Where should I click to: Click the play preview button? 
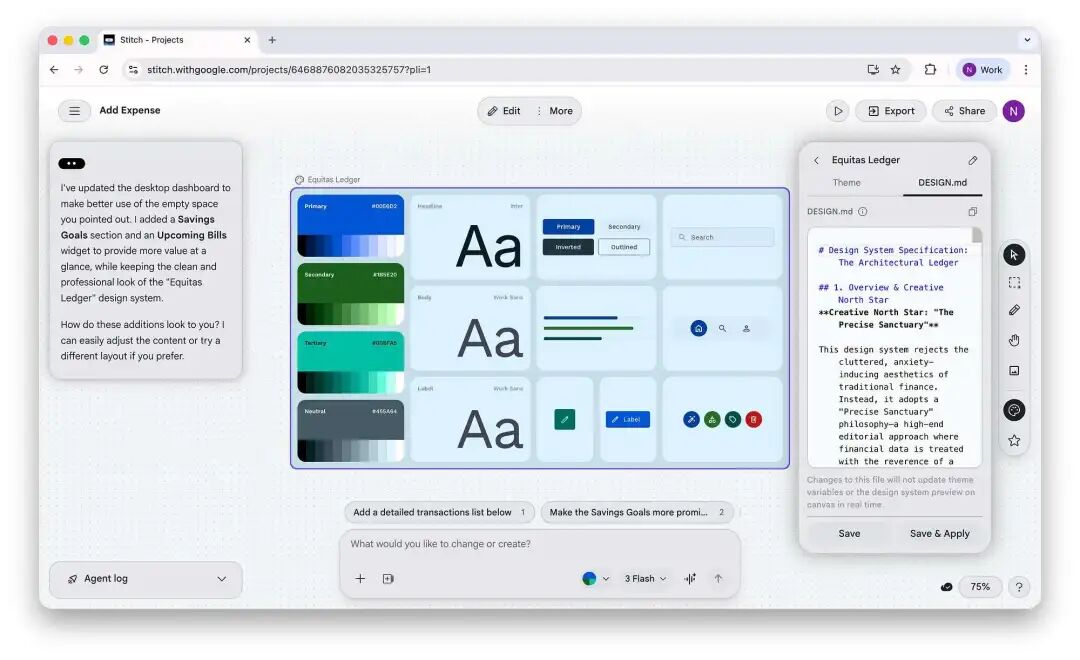(838, 111)
